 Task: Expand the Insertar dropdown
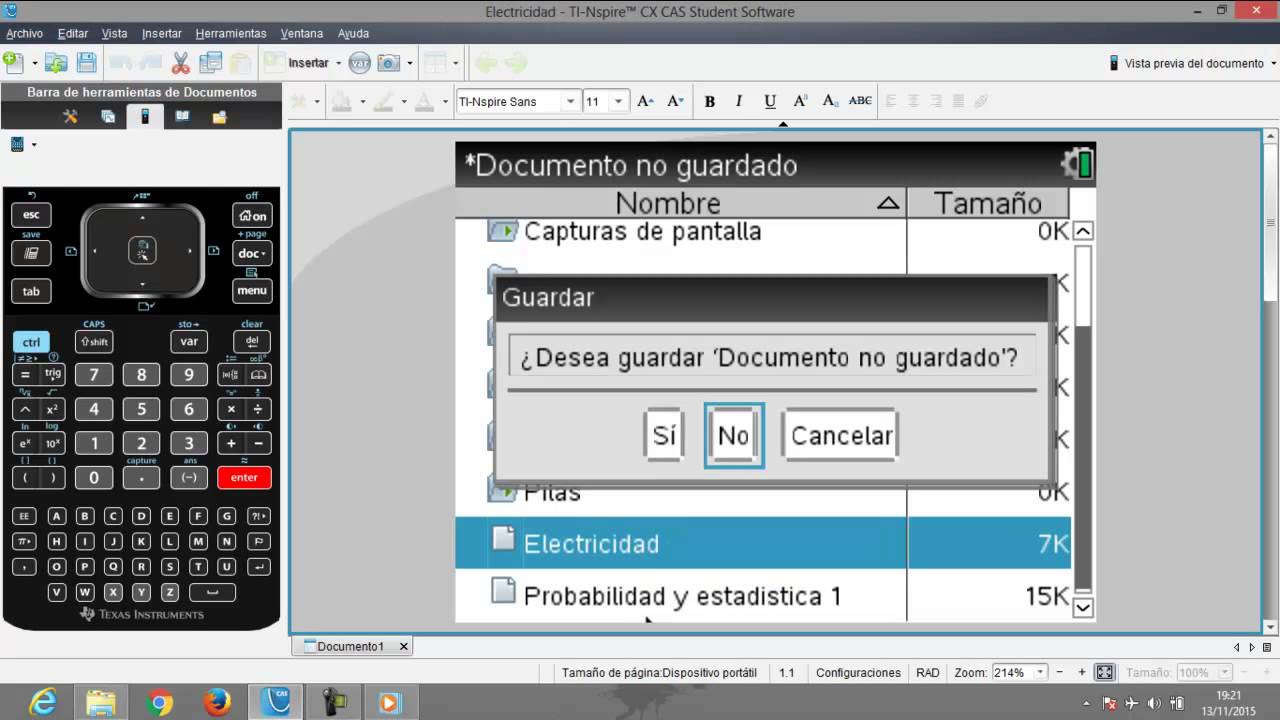click(x=338, y=63)
